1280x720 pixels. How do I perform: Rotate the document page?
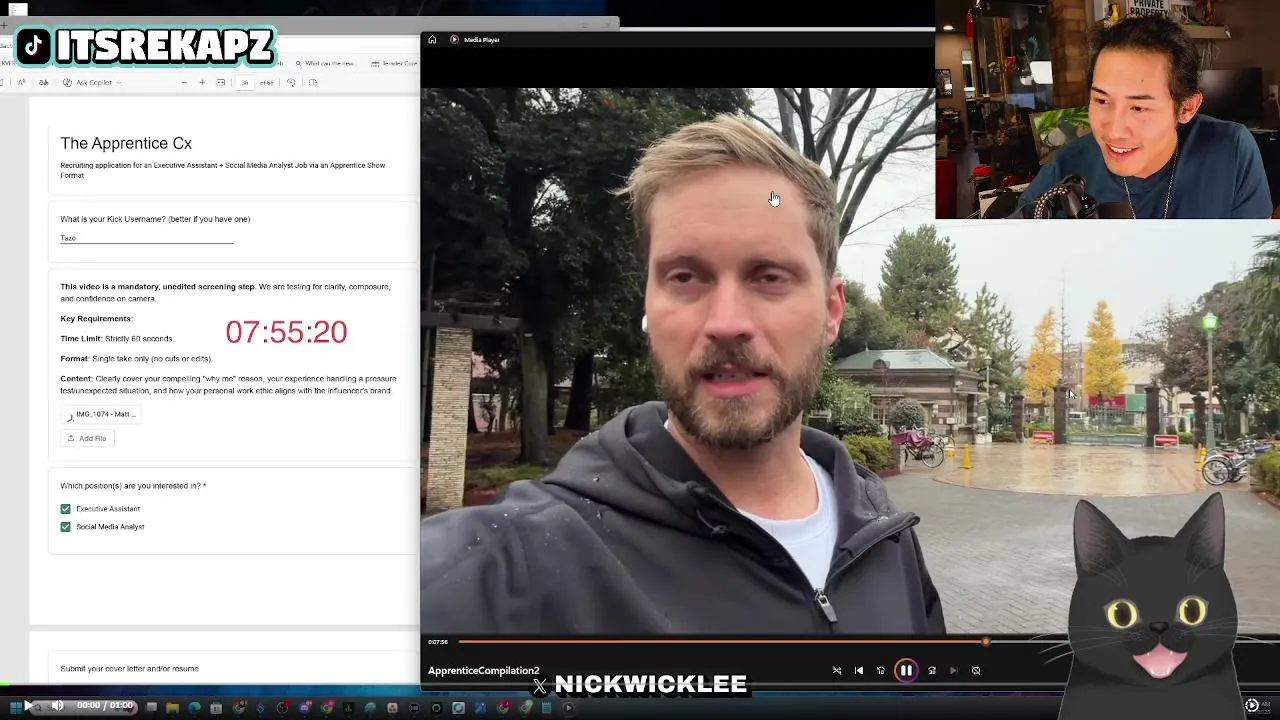pos(291,83)
